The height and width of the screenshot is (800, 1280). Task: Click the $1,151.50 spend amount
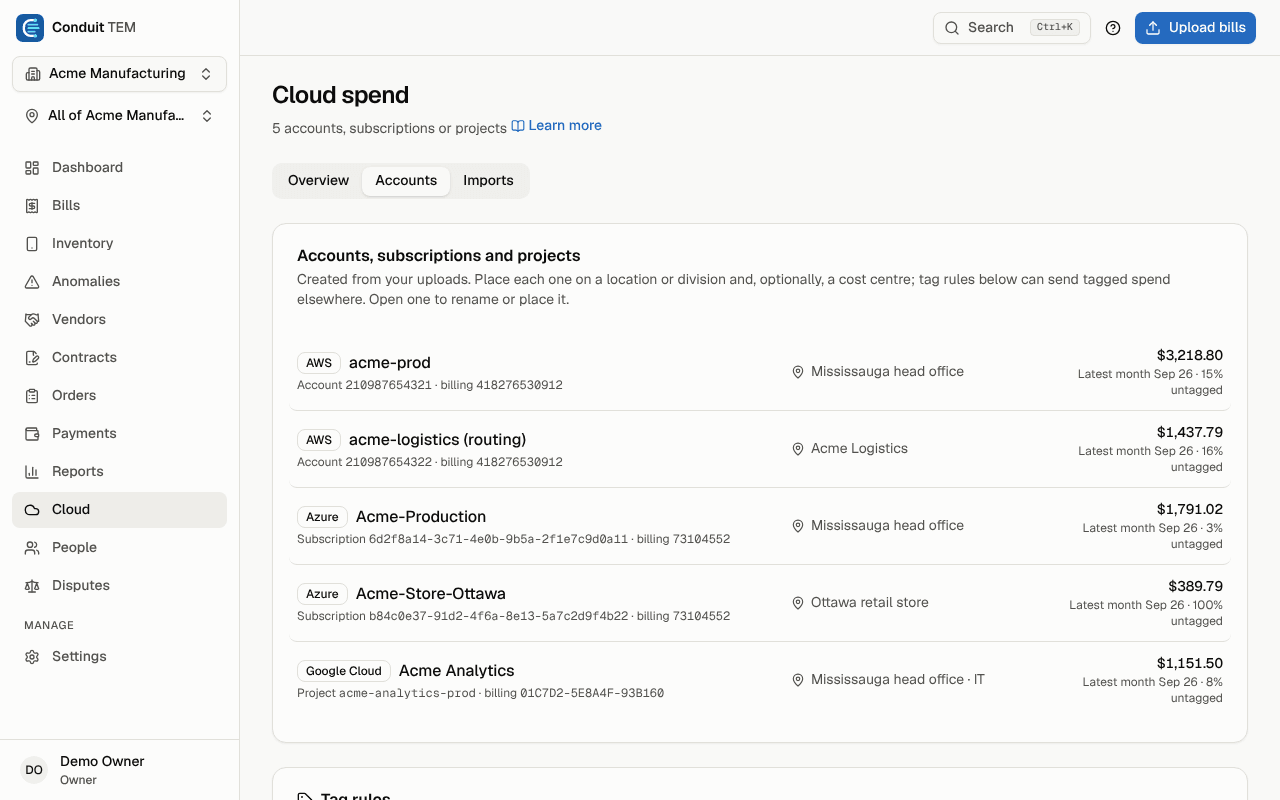(x=1190, y=664)
